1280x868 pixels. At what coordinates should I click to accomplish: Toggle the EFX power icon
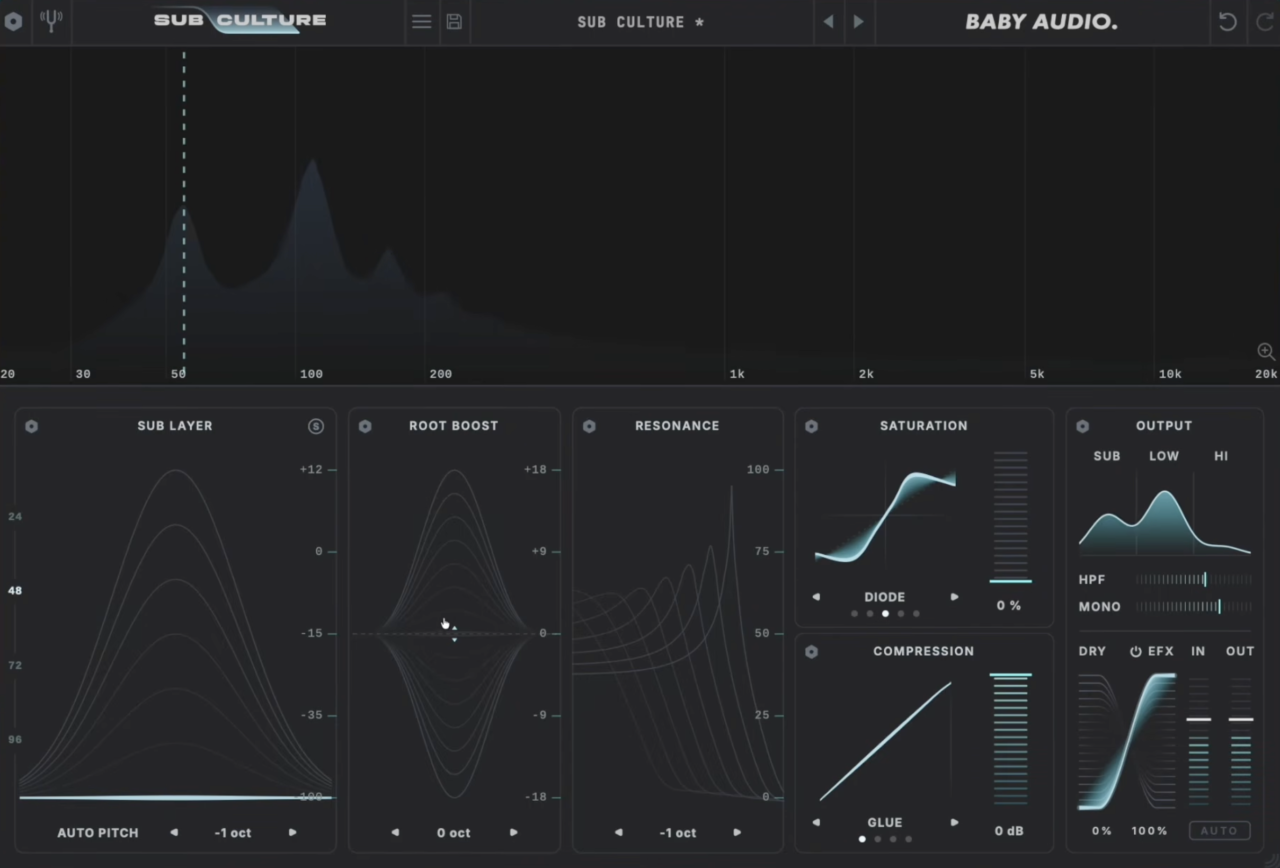tap(1136, 651)
